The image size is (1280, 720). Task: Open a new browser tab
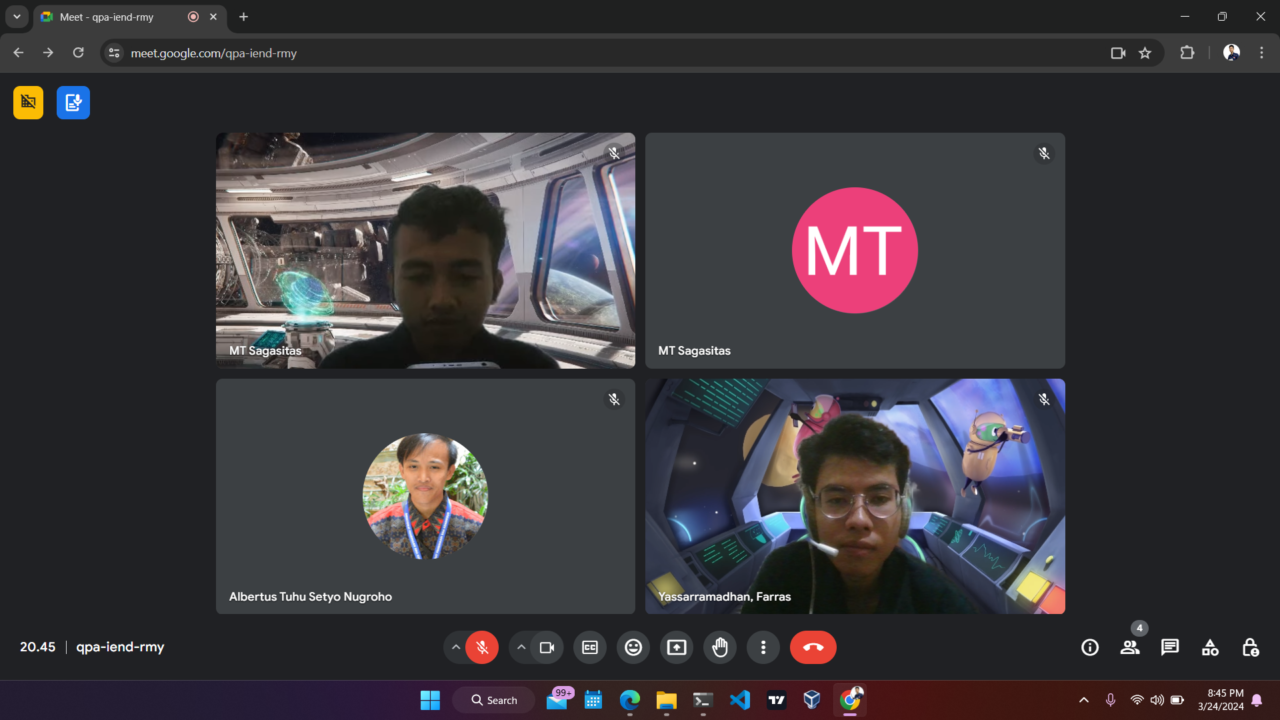point(243,17)
